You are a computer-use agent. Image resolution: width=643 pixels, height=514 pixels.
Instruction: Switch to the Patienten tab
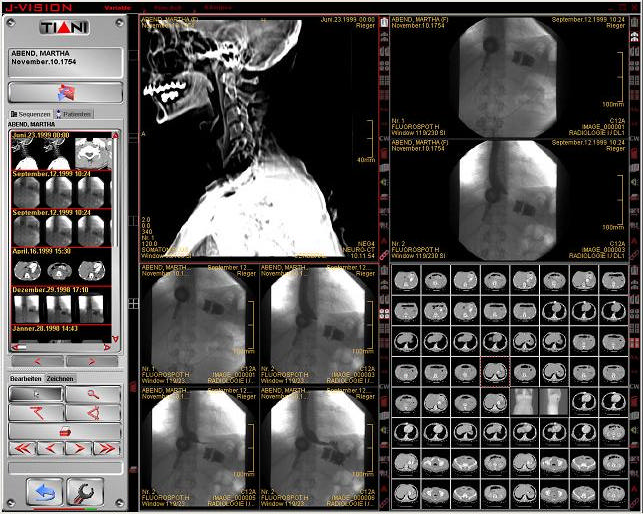click(x=76, y=114)
